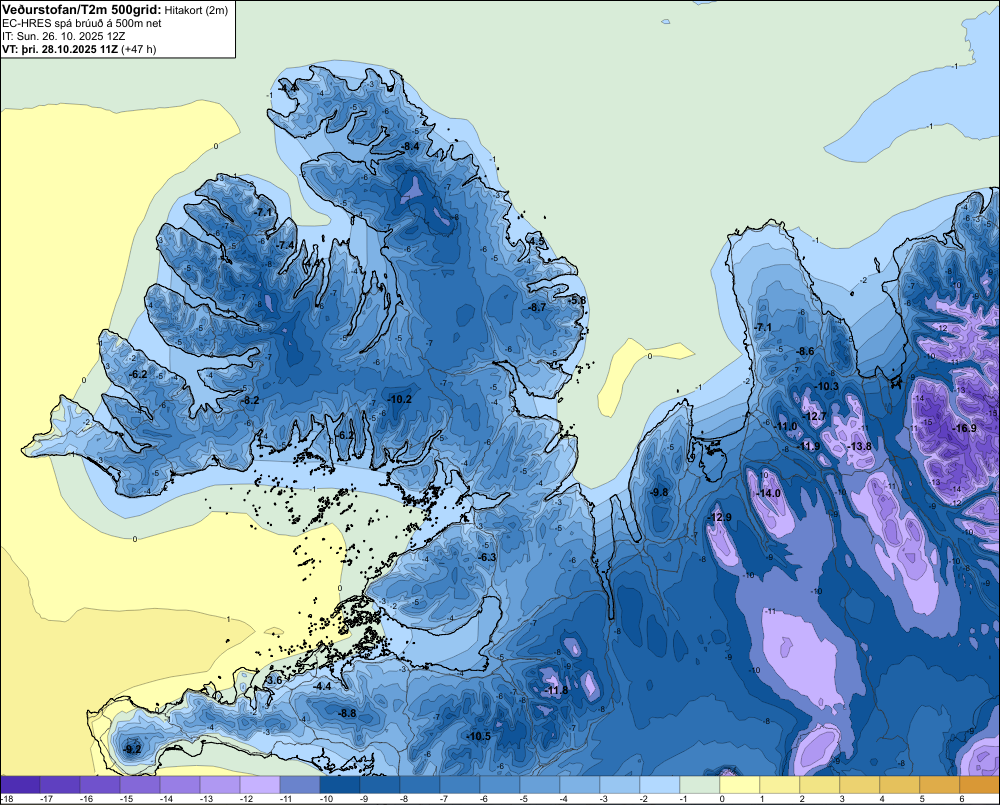Image resolution: width=1000 pixels, height=805 pixels.
Task: Select the lilac legend swatch between -12 and -11
Action: (260, 785)
